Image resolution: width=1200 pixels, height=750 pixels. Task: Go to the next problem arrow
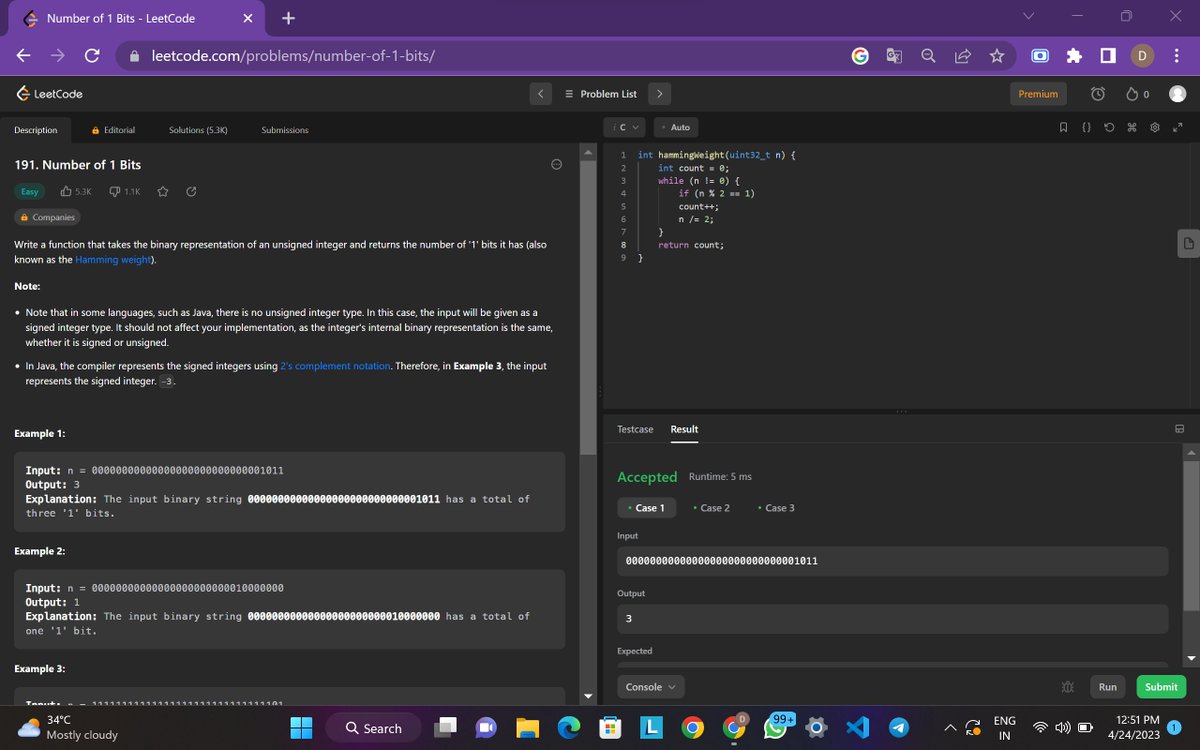click(659, 94)
